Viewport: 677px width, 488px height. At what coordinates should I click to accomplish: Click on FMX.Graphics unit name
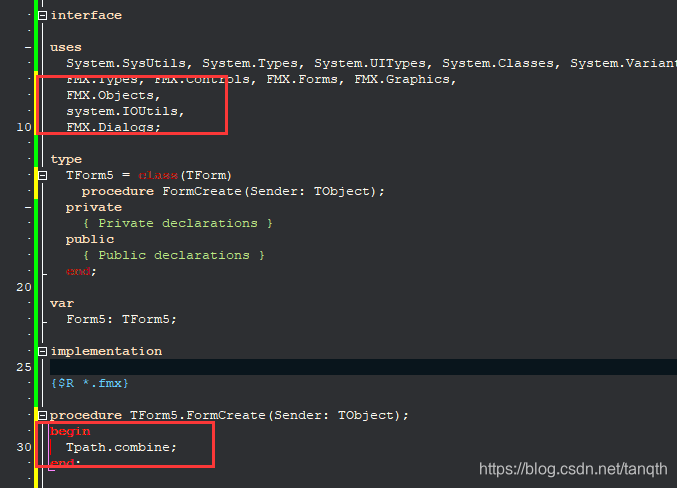point(402,79)
